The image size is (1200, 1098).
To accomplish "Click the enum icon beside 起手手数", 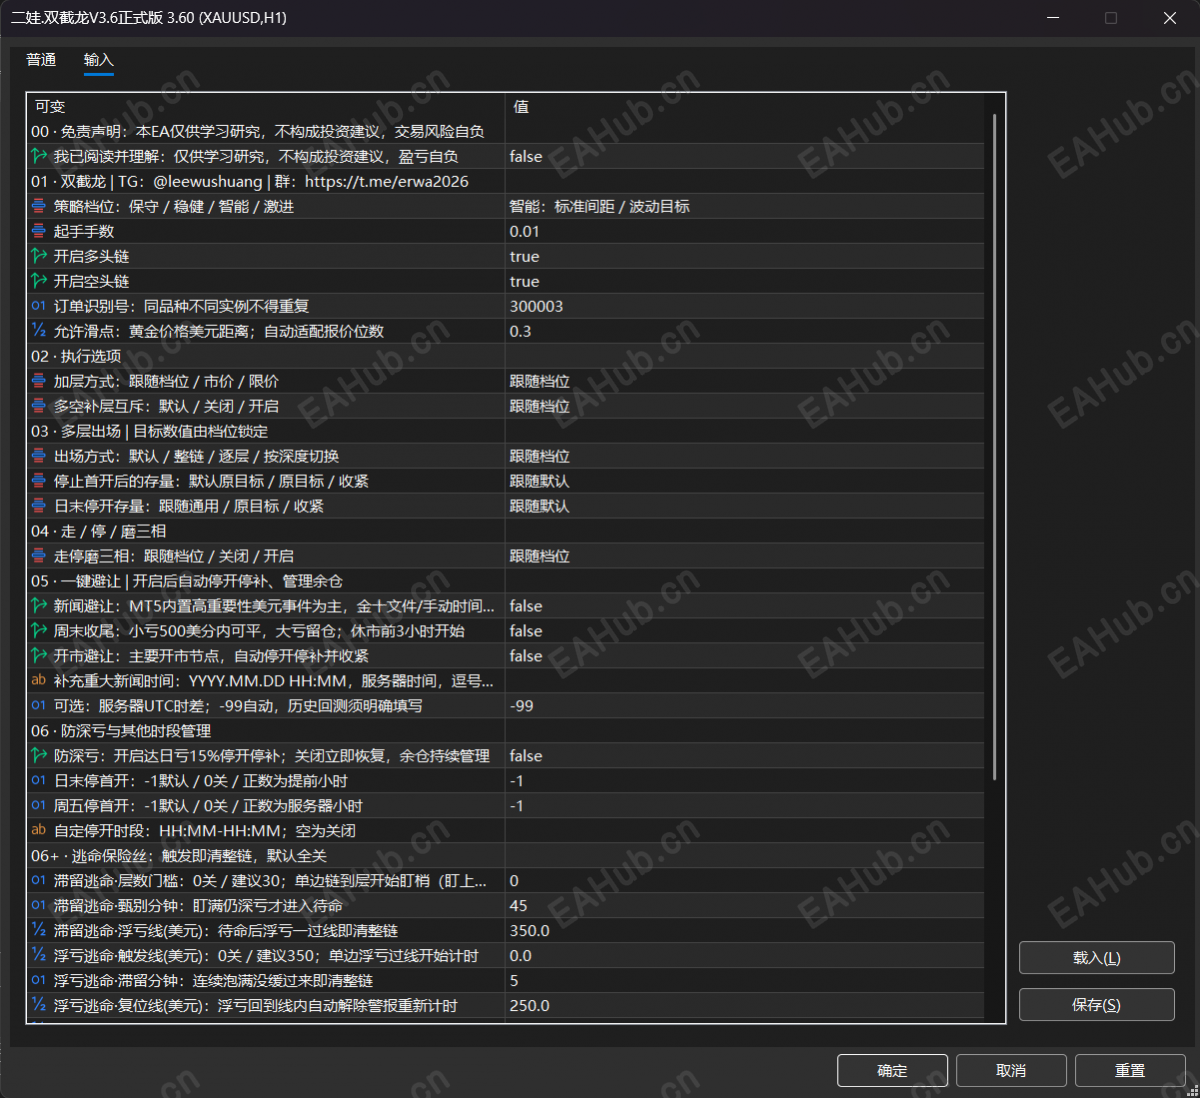I will point(39,231).
